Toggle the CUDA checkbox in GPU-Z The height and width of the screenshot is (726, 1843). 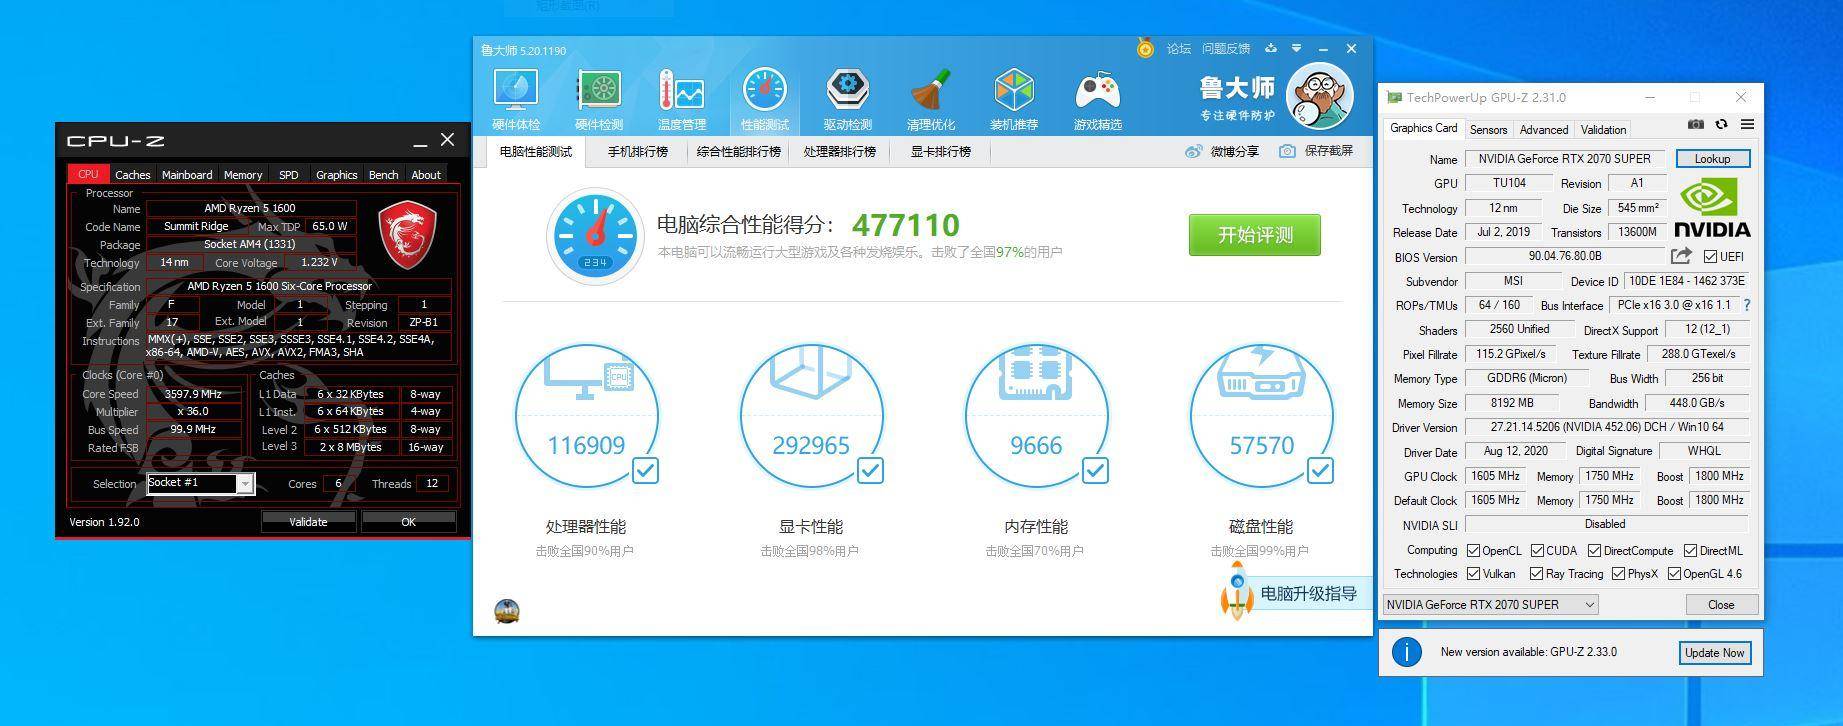(x=1537, y=551)
